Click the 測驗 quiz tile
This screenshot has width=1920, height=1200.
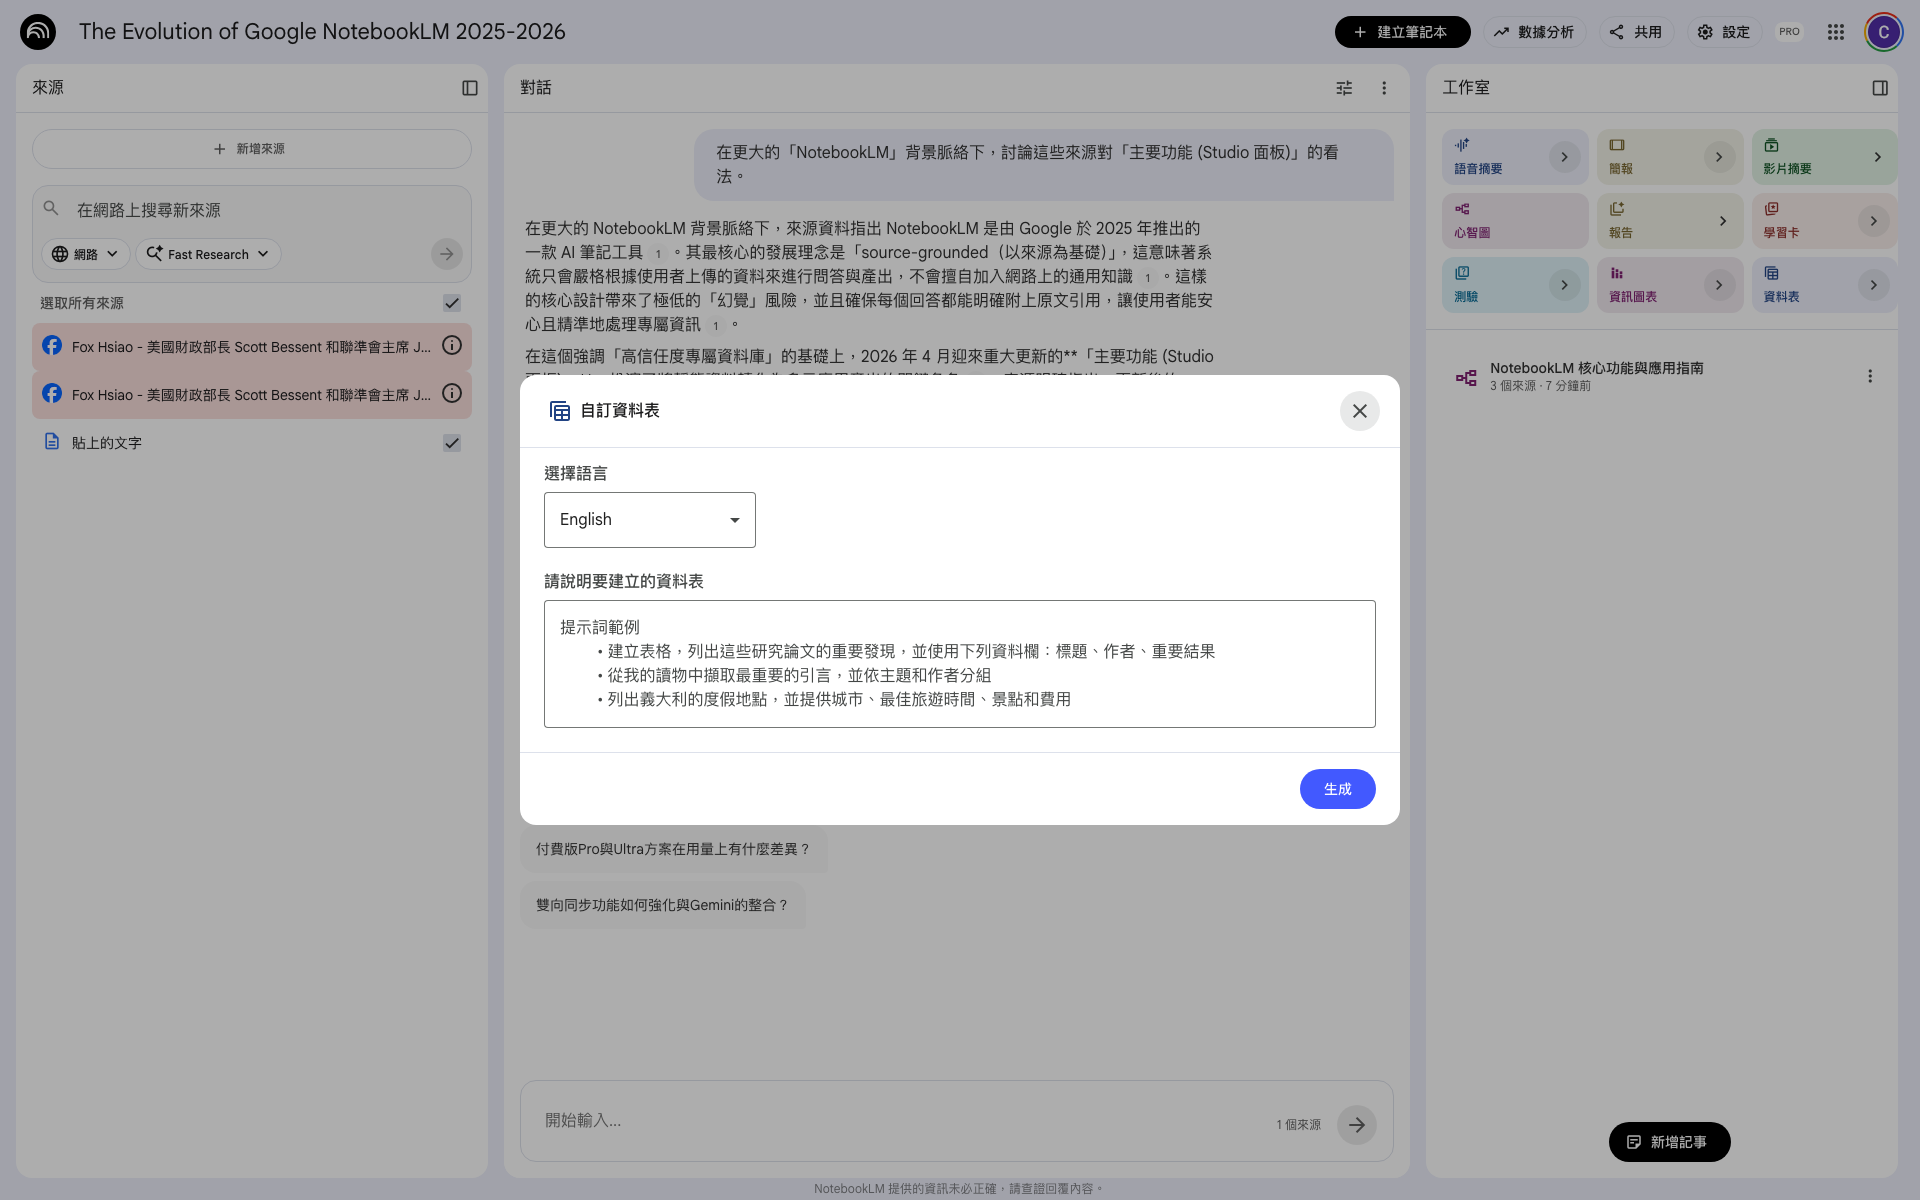click(1514, 285)
